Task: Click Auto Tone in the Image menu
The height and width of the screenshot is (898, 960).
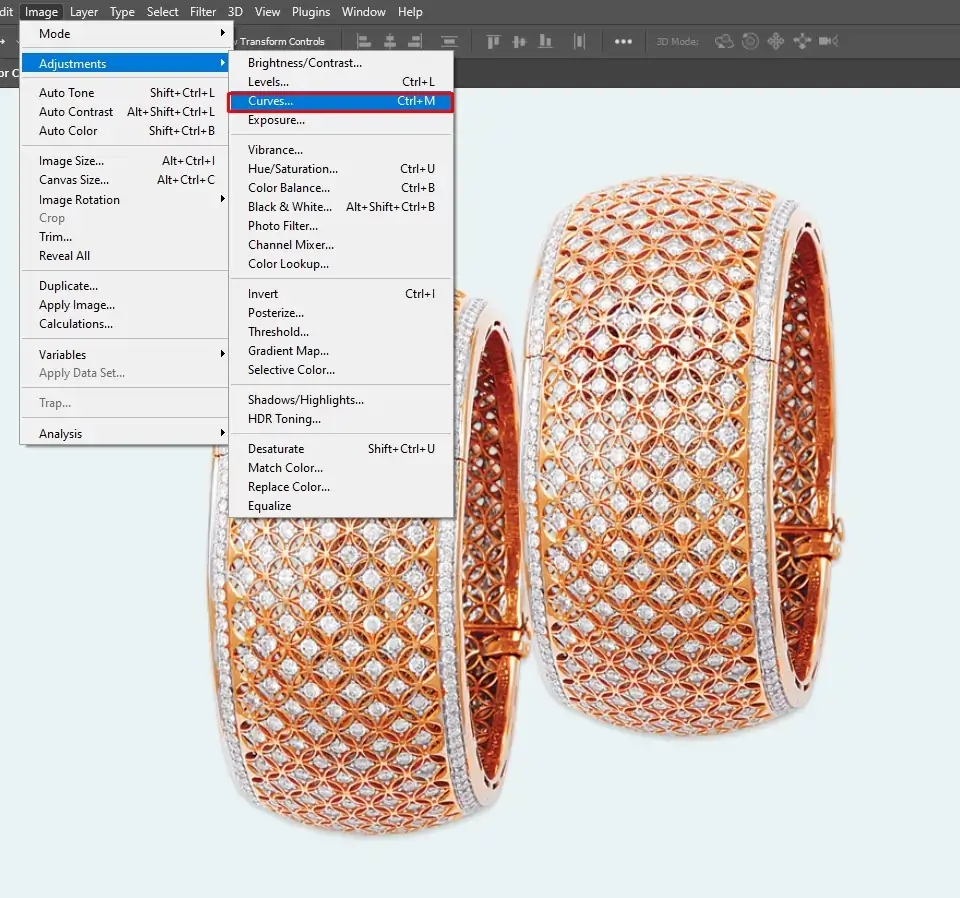Action: pos(67,93)
